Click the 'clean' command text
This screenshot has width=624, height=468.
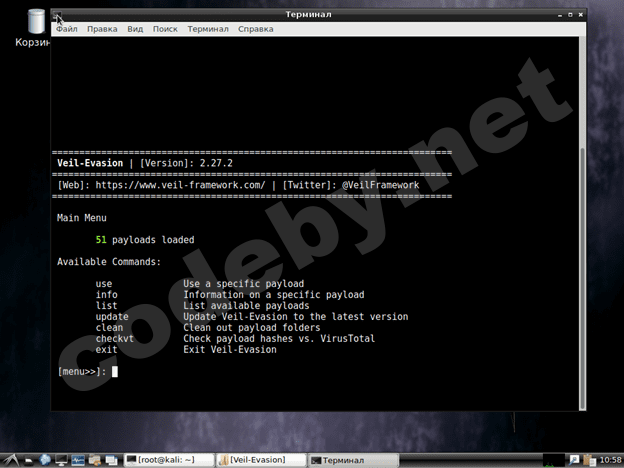point(109,328)
